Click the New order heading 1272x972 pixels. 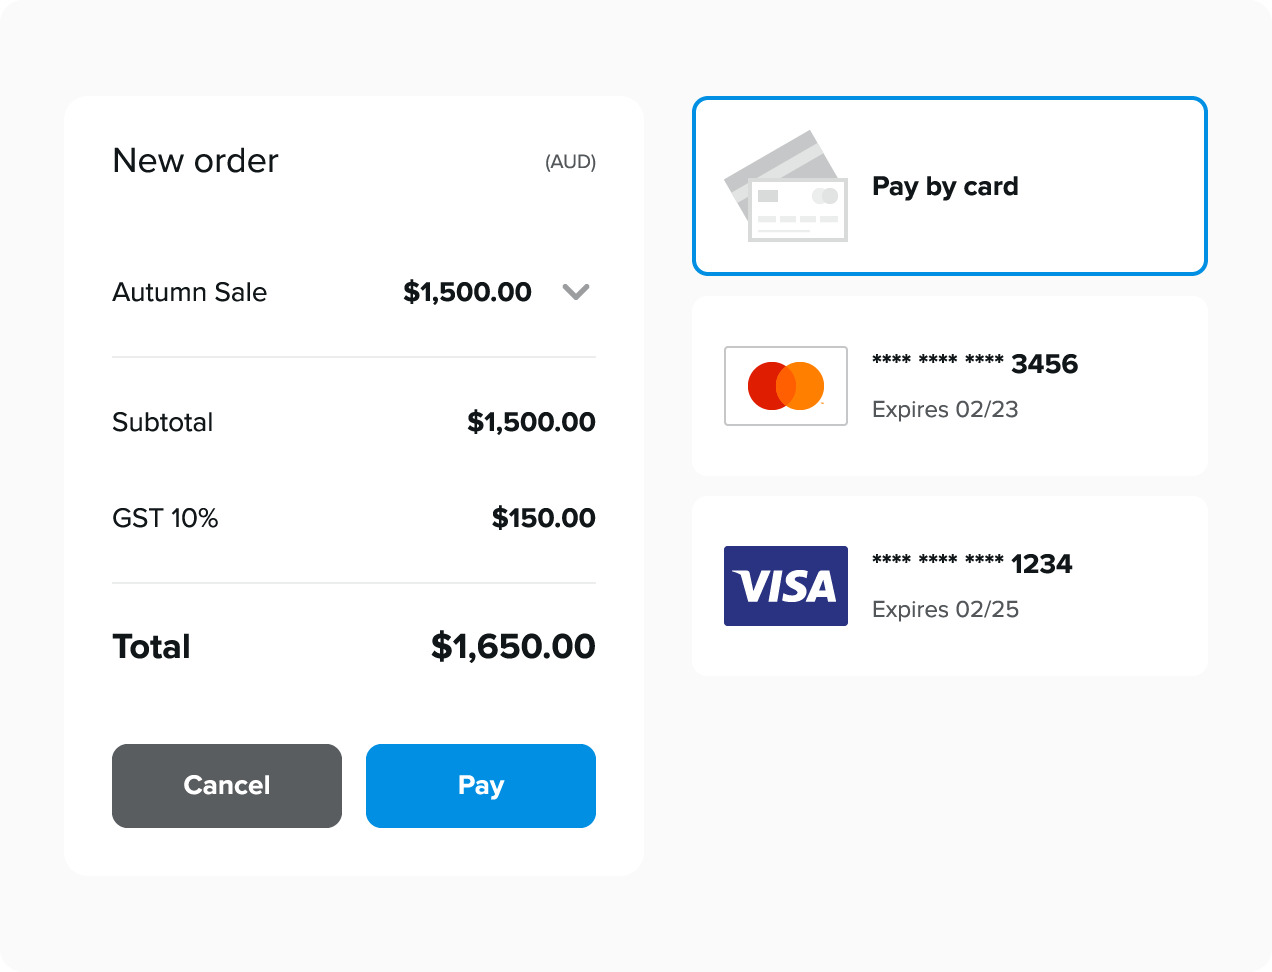pyautogui.click(x=196, y=161)
